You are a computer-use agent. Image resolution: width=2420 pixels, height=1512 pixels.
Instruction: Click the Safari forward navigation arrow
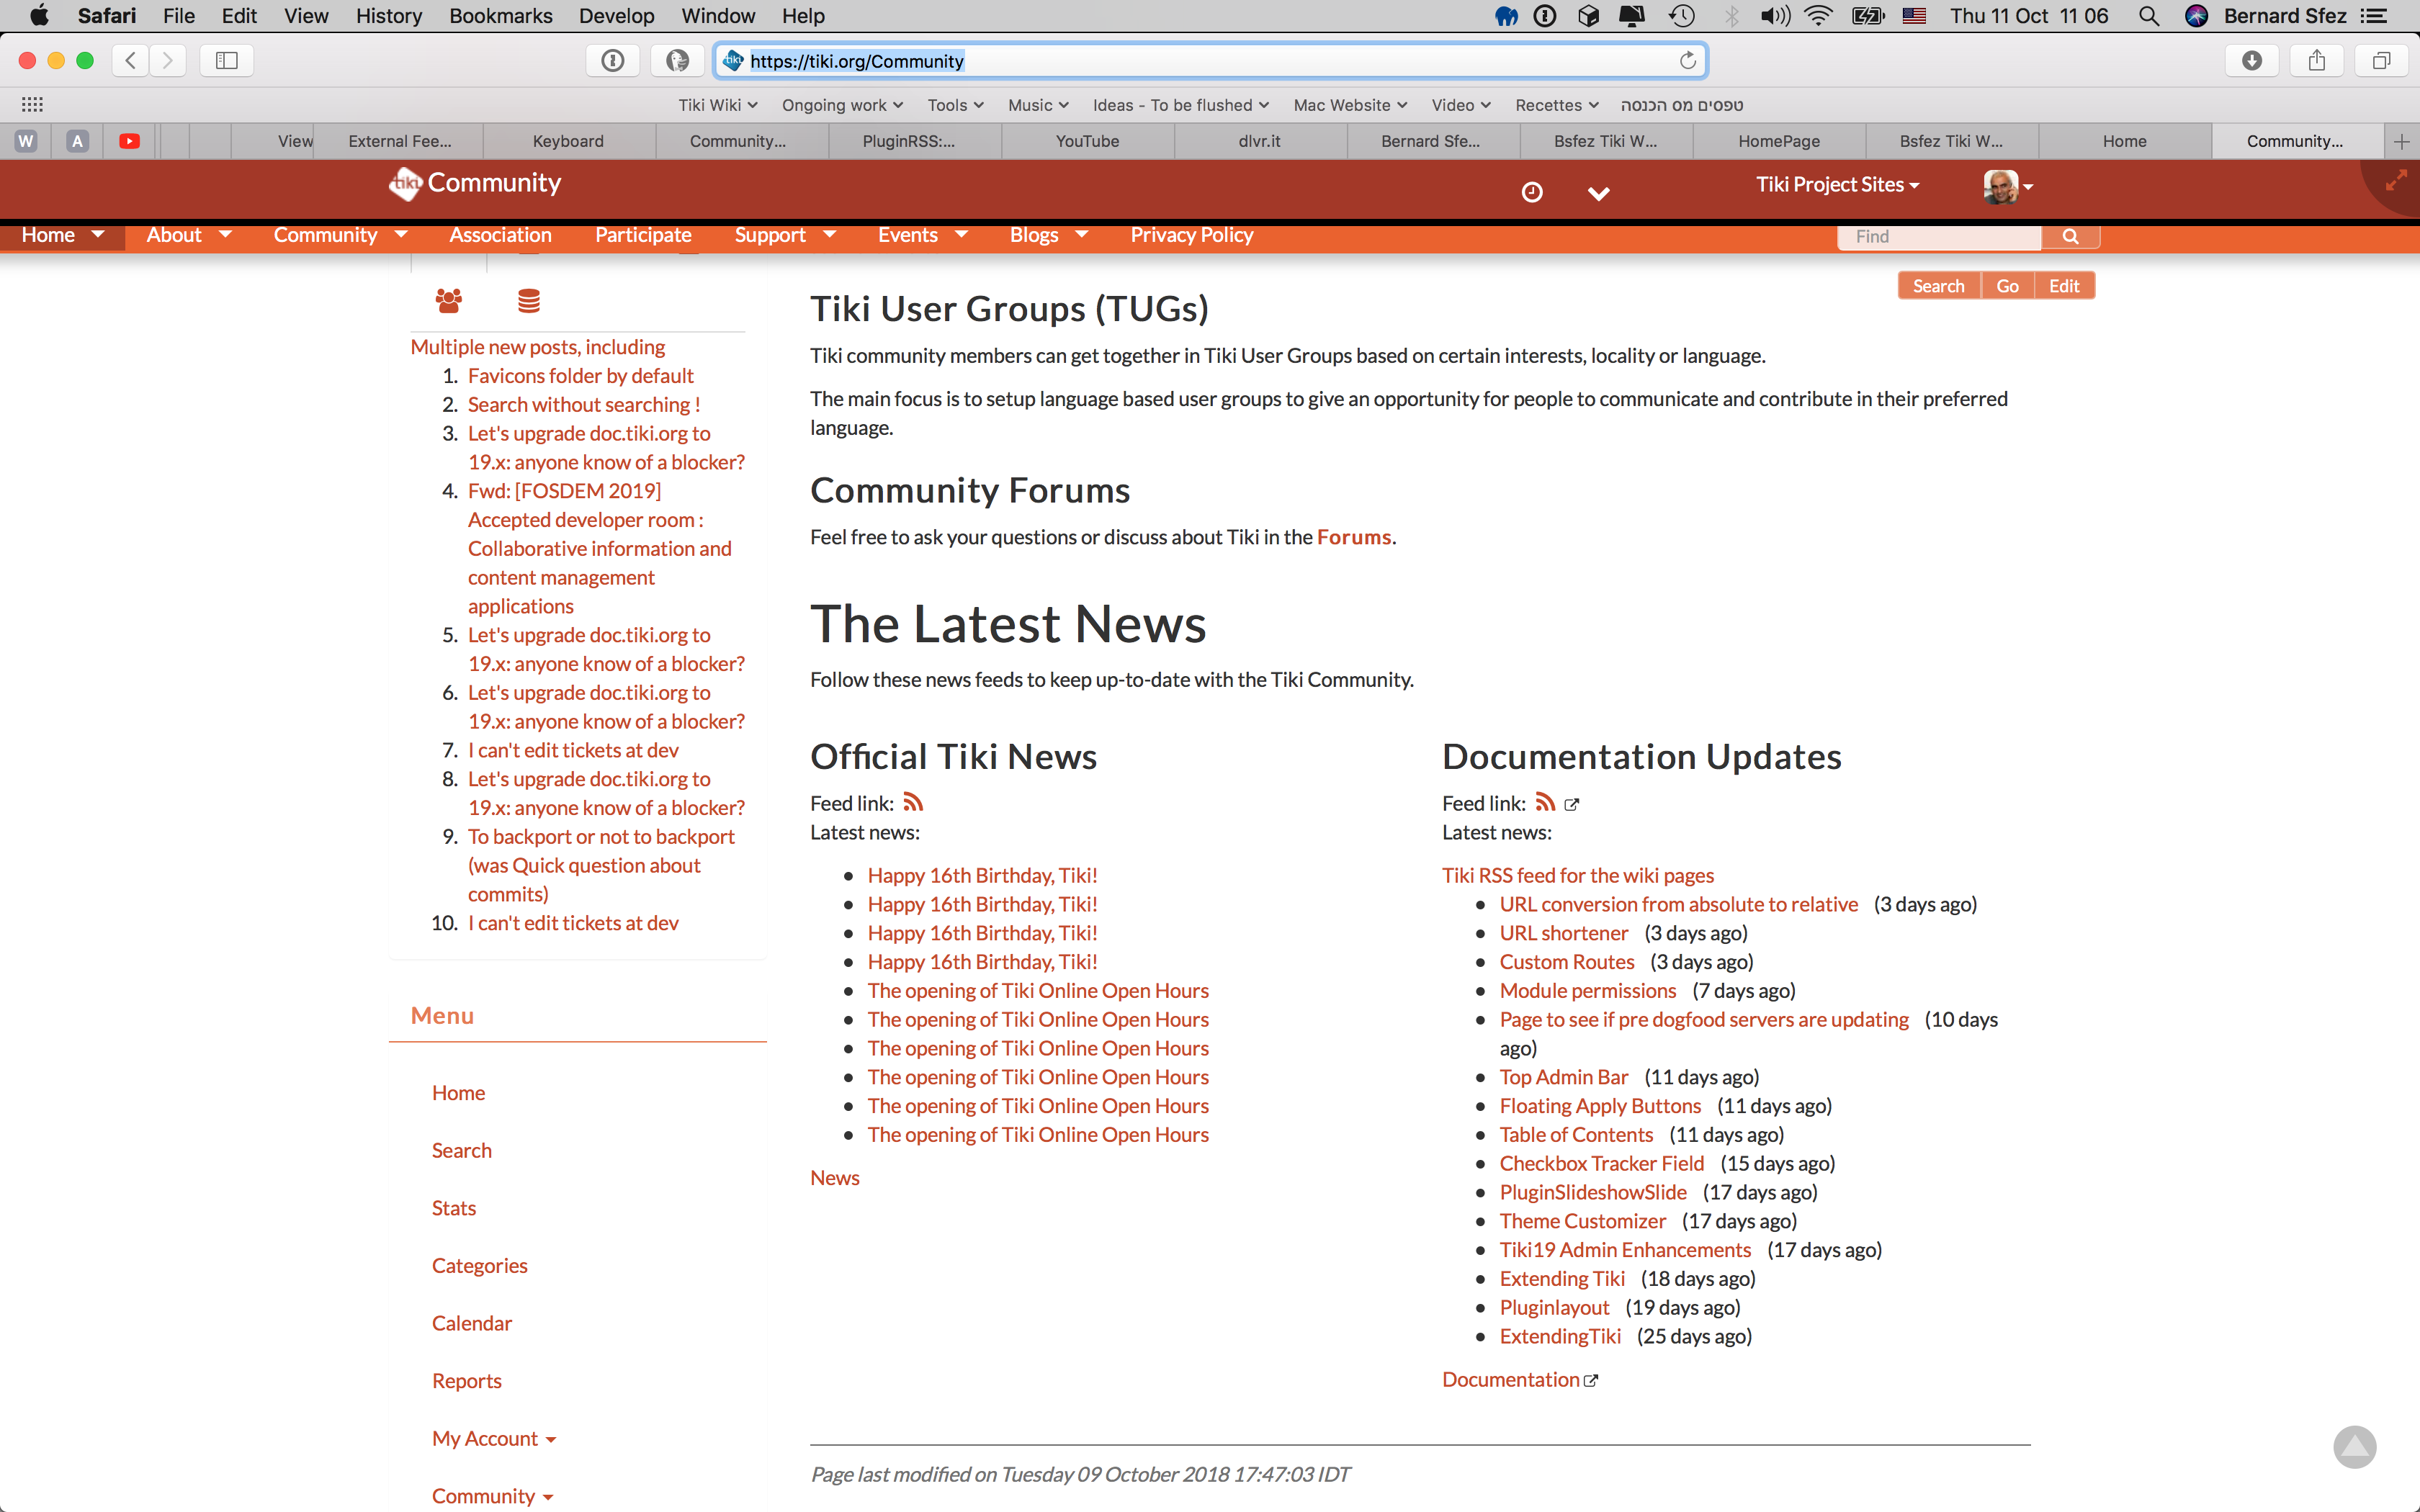click(x=168, y=60)
